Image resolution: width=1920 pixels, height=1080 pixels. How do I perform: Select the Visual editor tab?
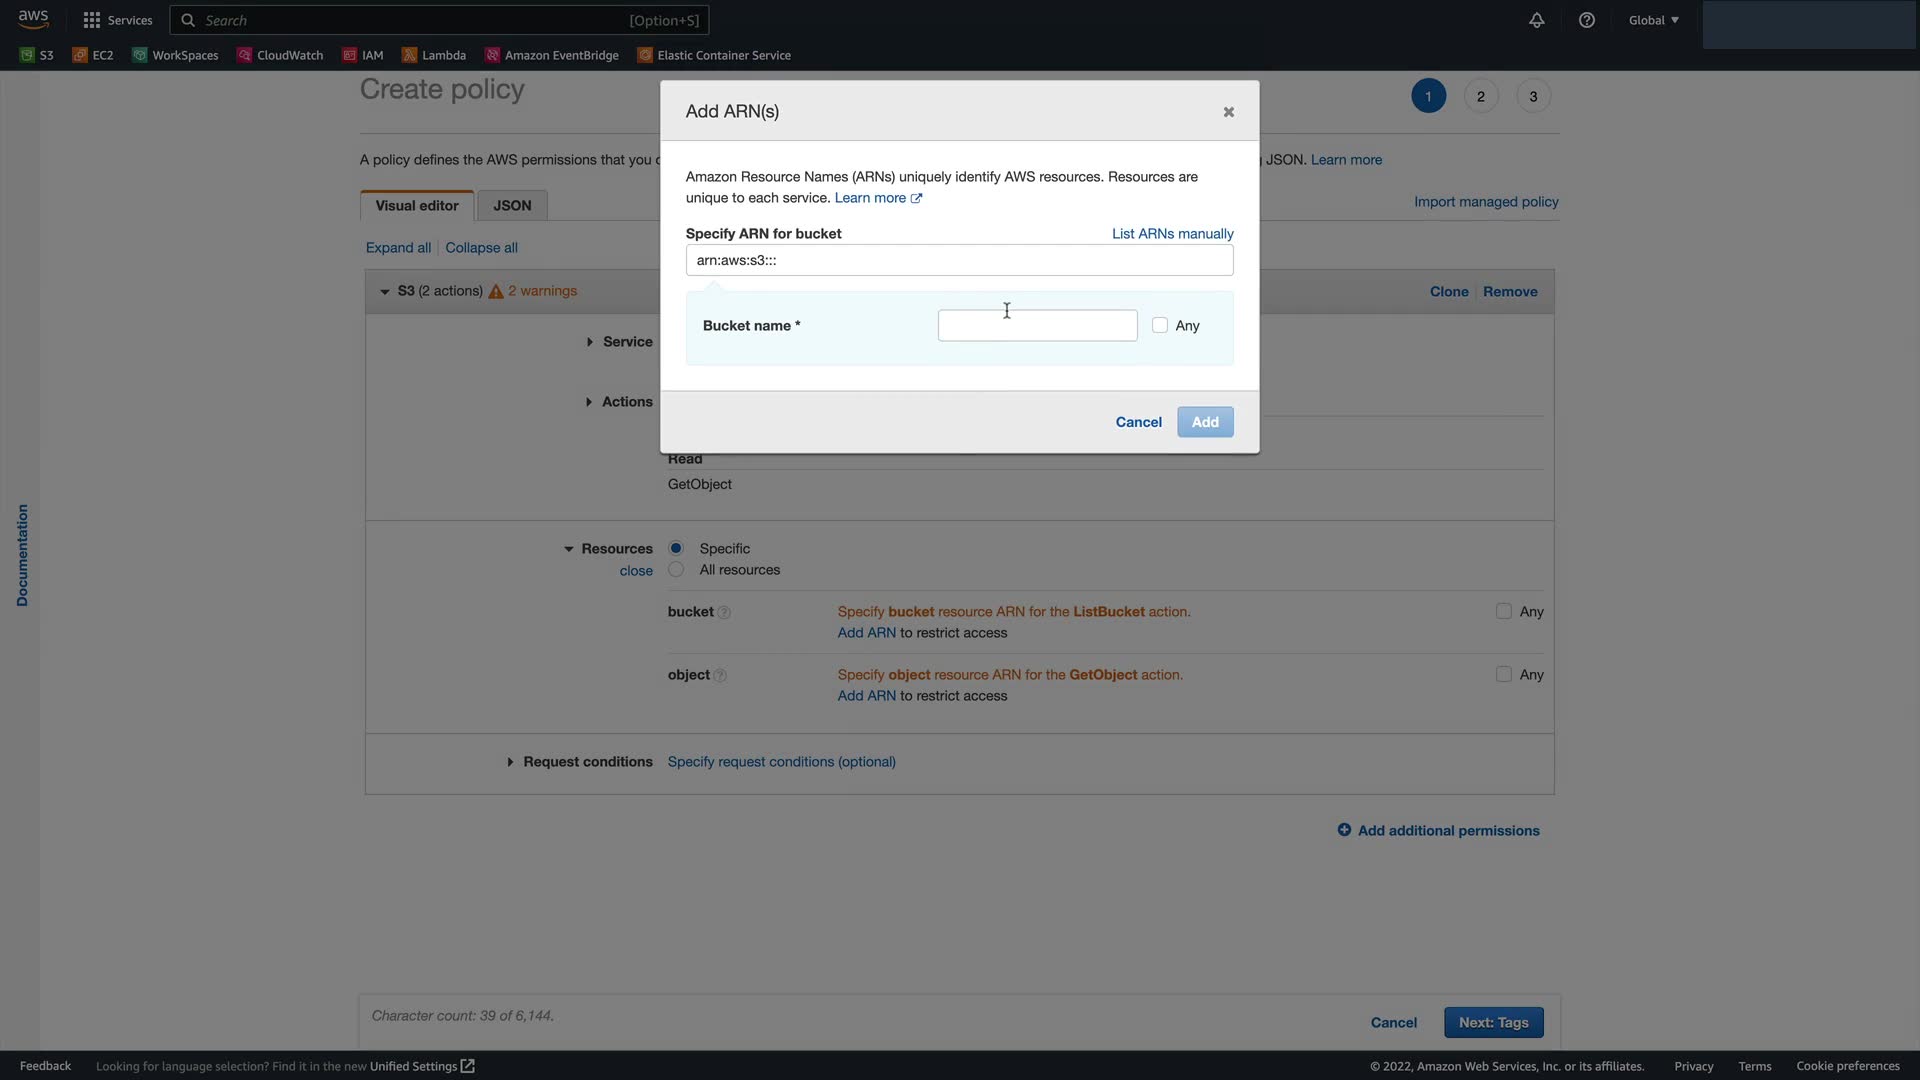[417, 205]
